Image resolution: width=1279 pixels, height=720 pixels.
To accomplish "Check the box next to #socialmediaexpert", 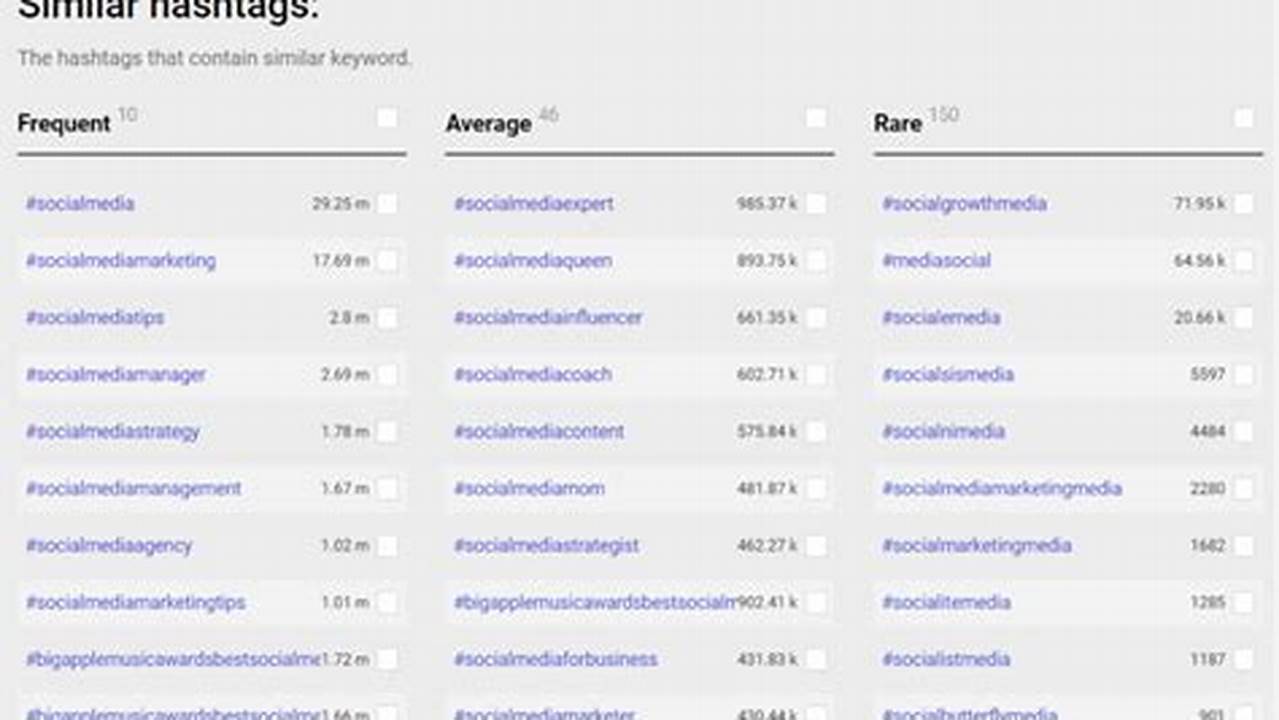I will click(816, 203).
